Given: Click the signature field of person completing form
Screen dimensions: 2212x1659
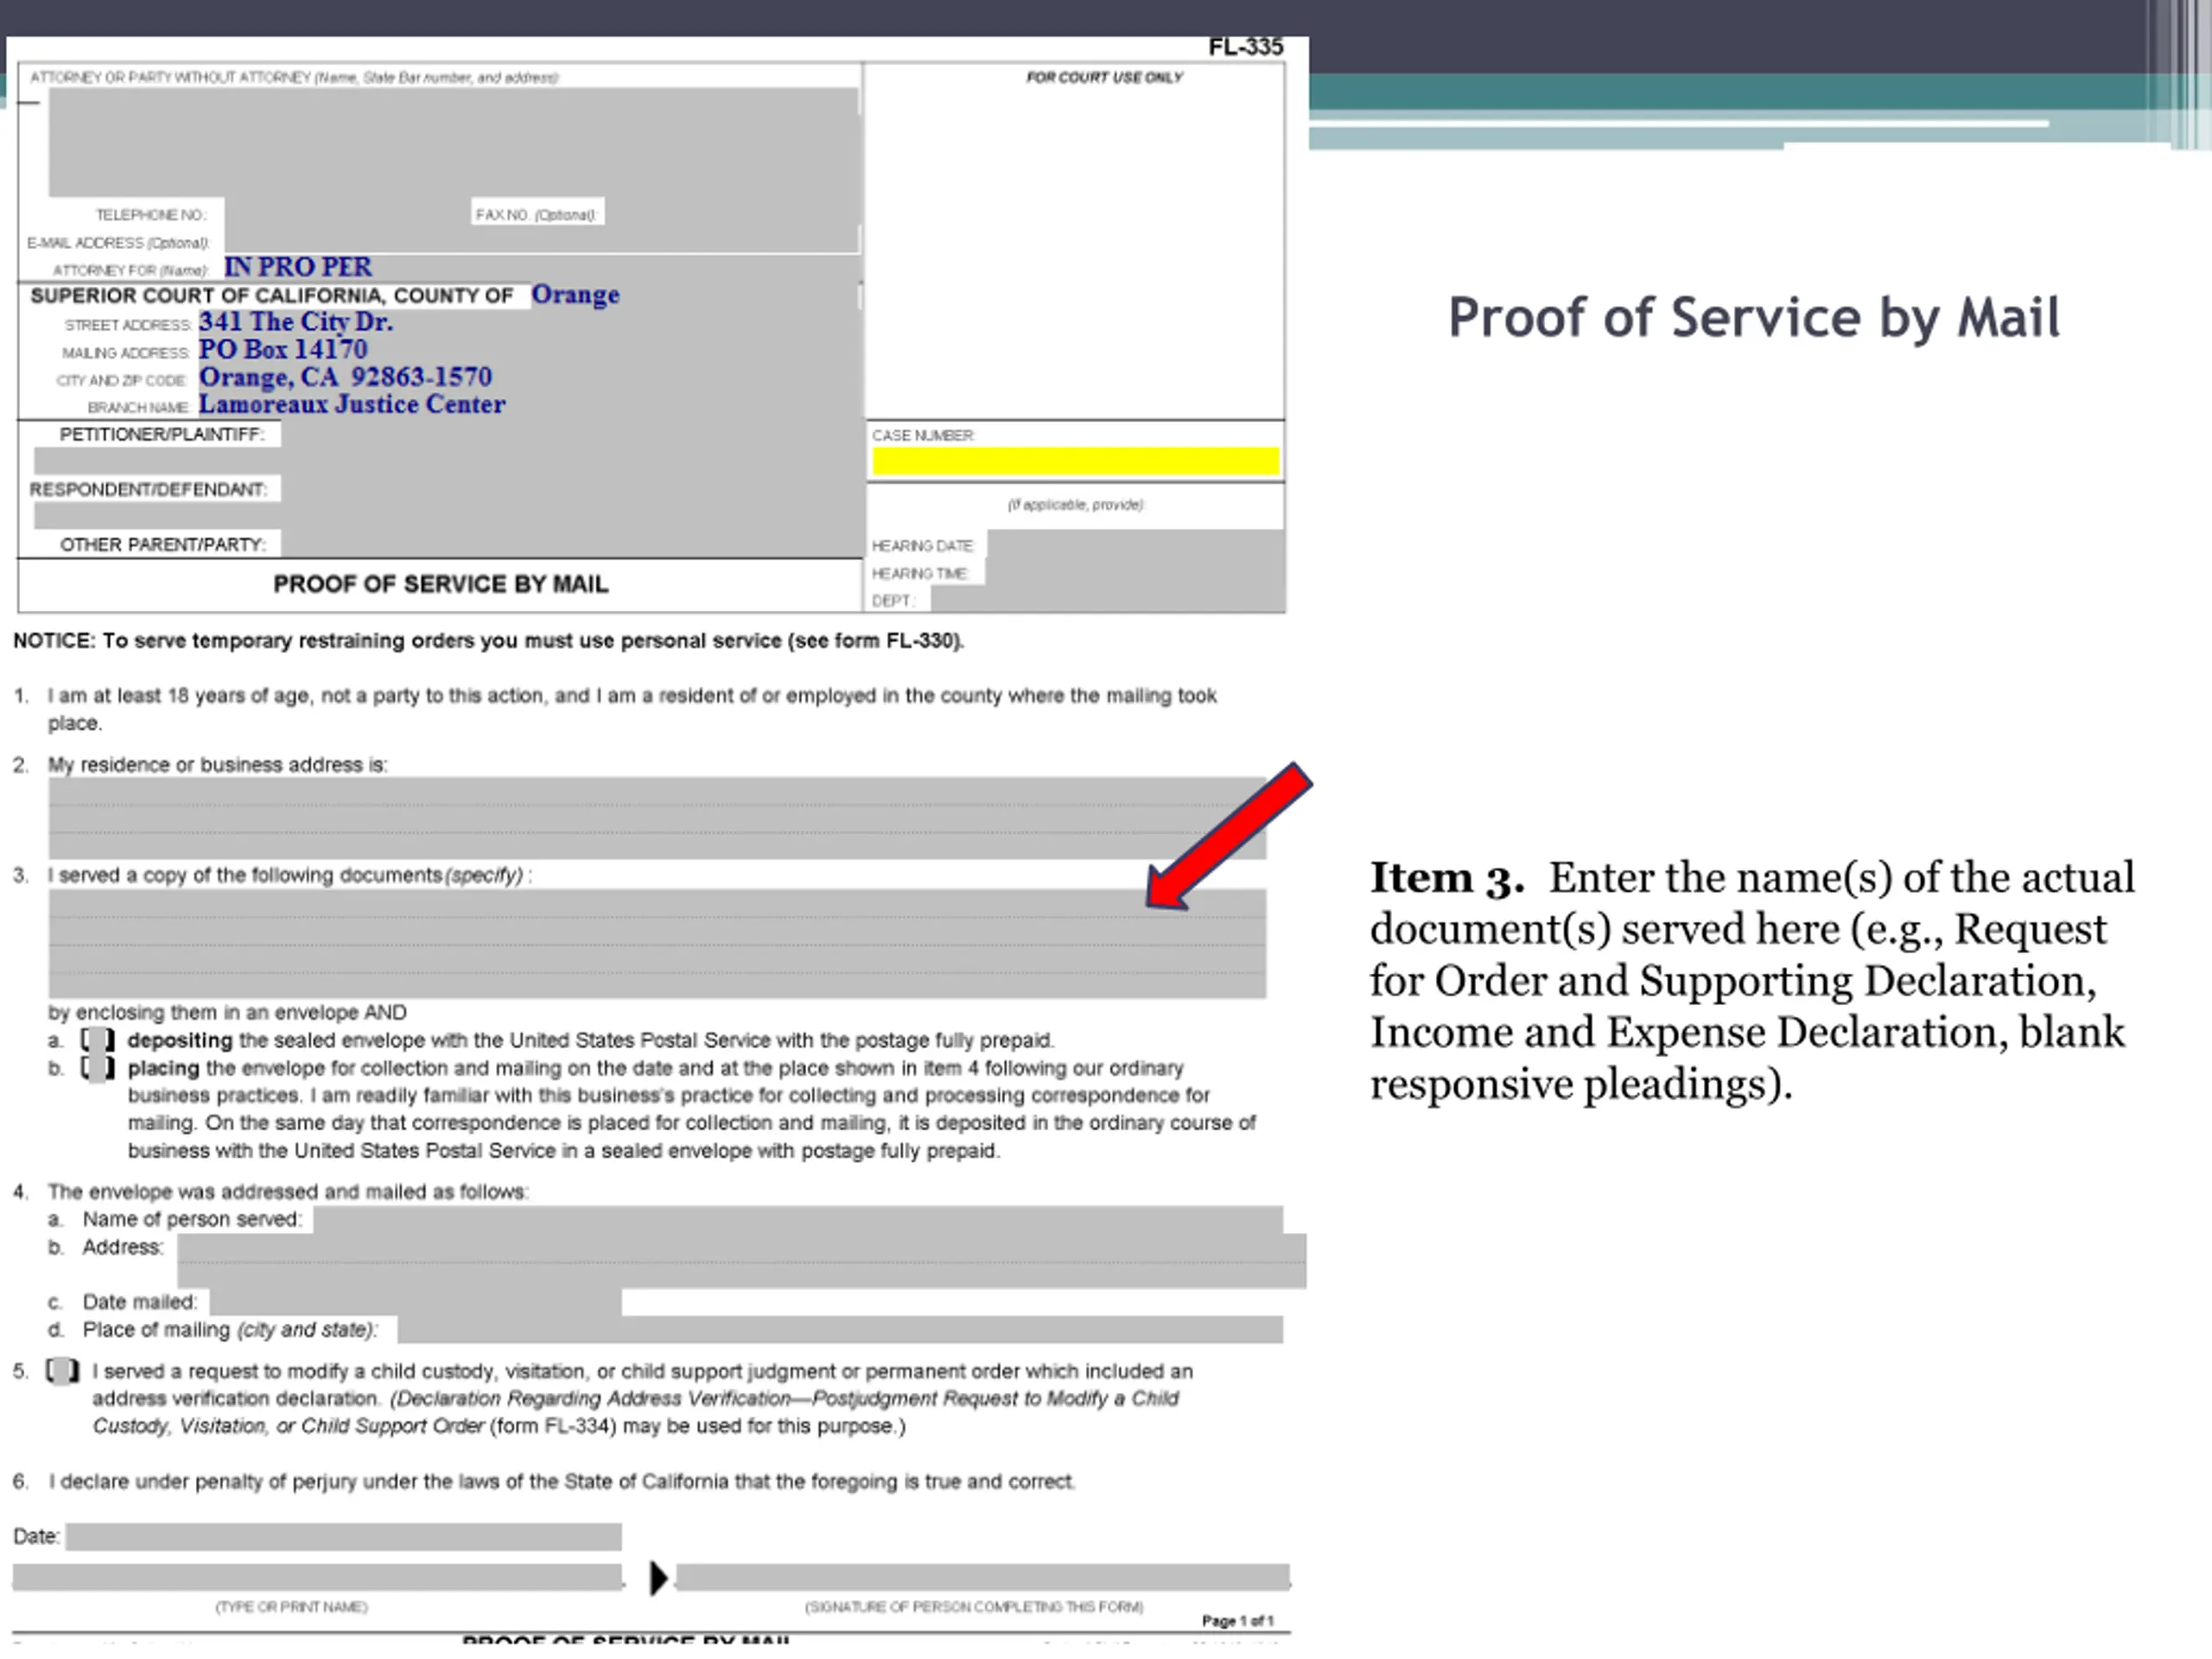Looking at the screenshot, I should tap(983, 1577).
